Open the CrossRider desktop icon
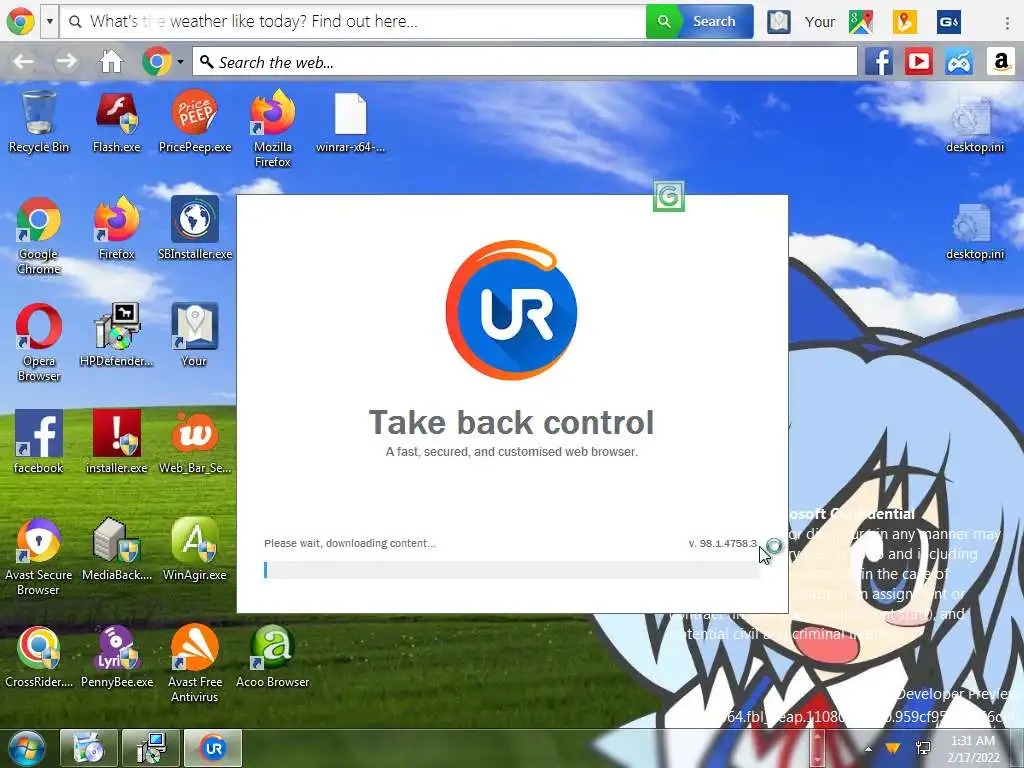This screenshot has width=1024, height=768. click(x=39, y=656)
